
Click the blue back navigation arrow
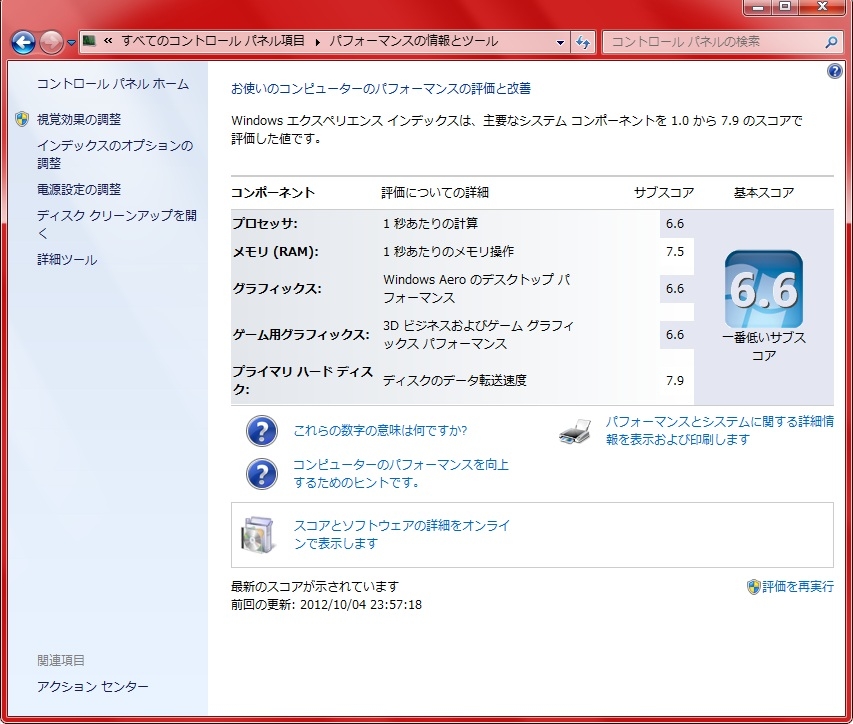point(23,42)
